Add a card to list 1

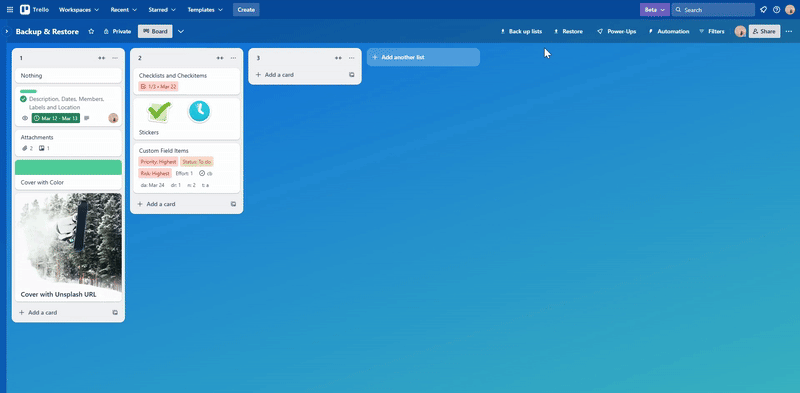pos(62,312)
